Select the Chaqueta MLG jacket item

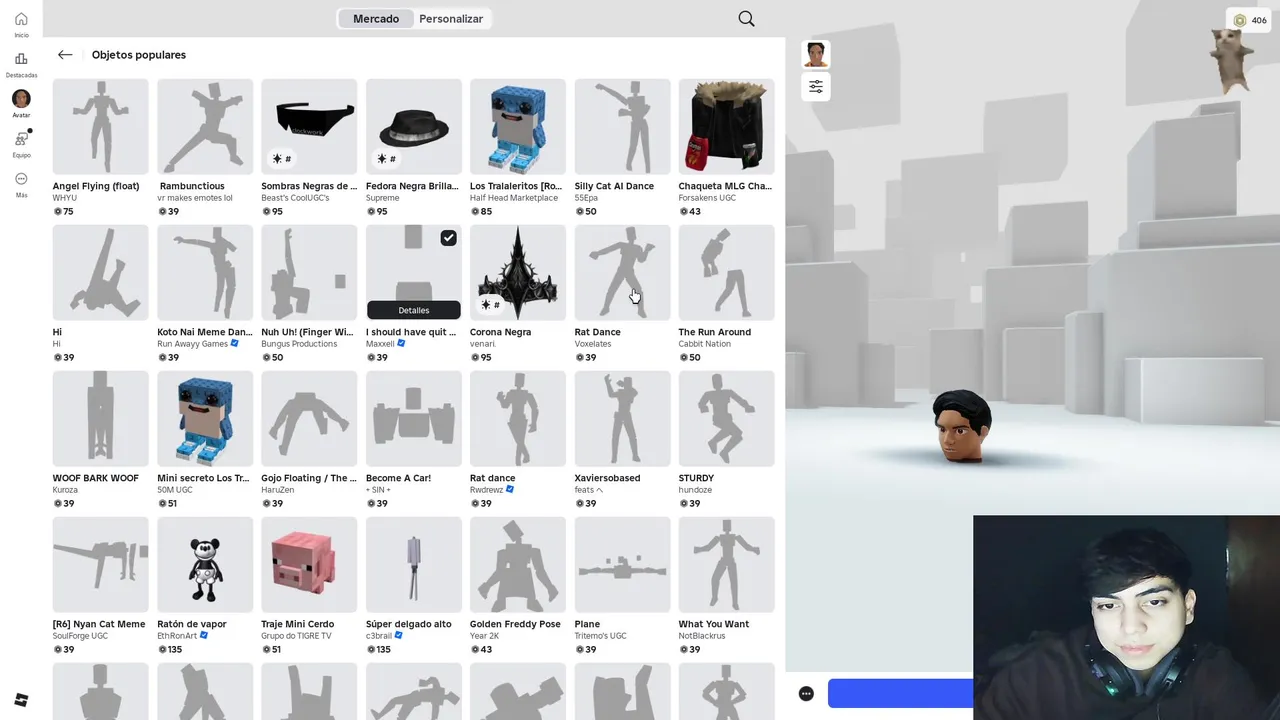[x=727, y=127]
